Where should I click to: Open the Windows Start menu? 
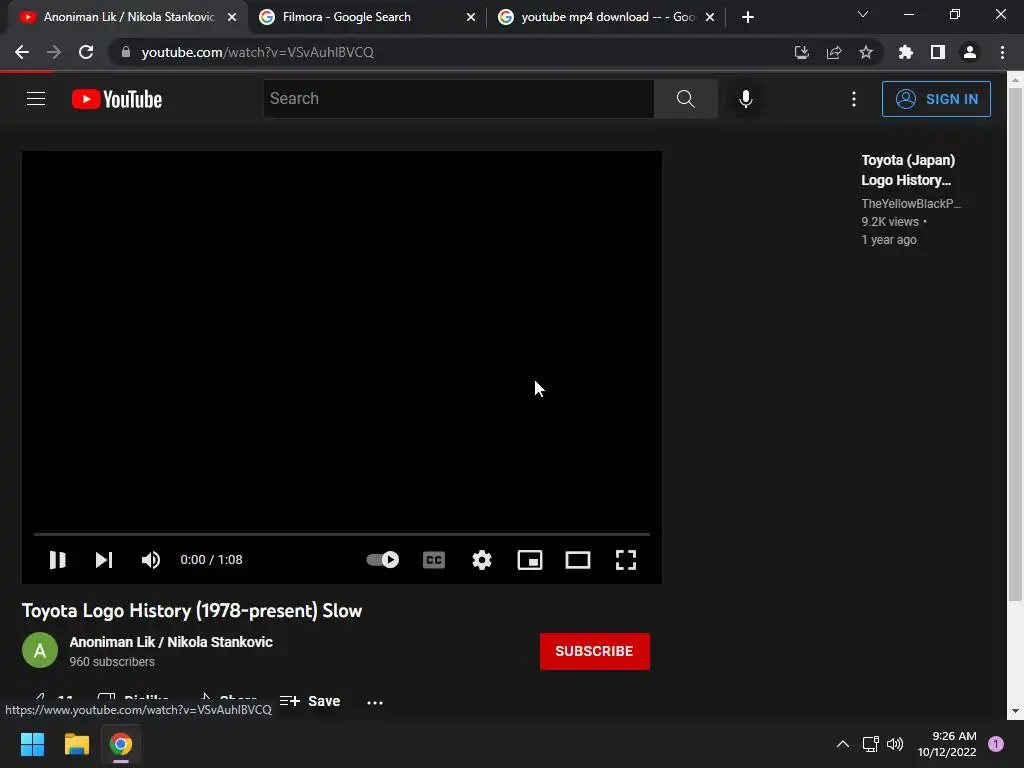click(32, 744)
